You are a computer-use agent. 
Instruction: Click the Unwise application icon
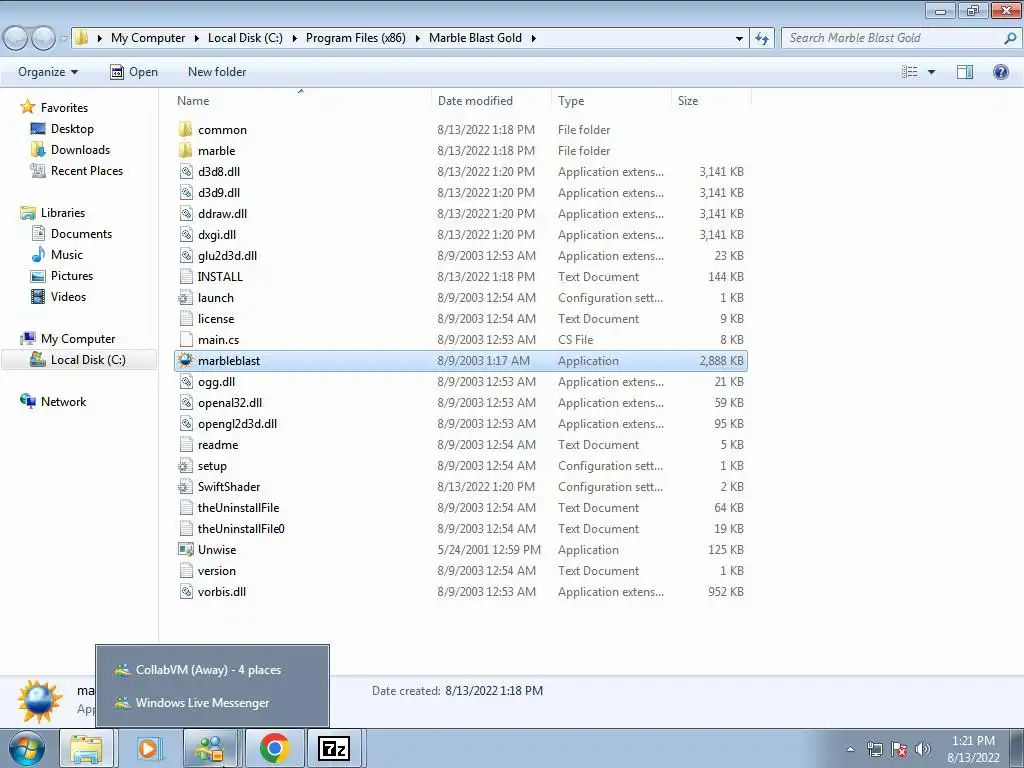click(x=186, y=549)
